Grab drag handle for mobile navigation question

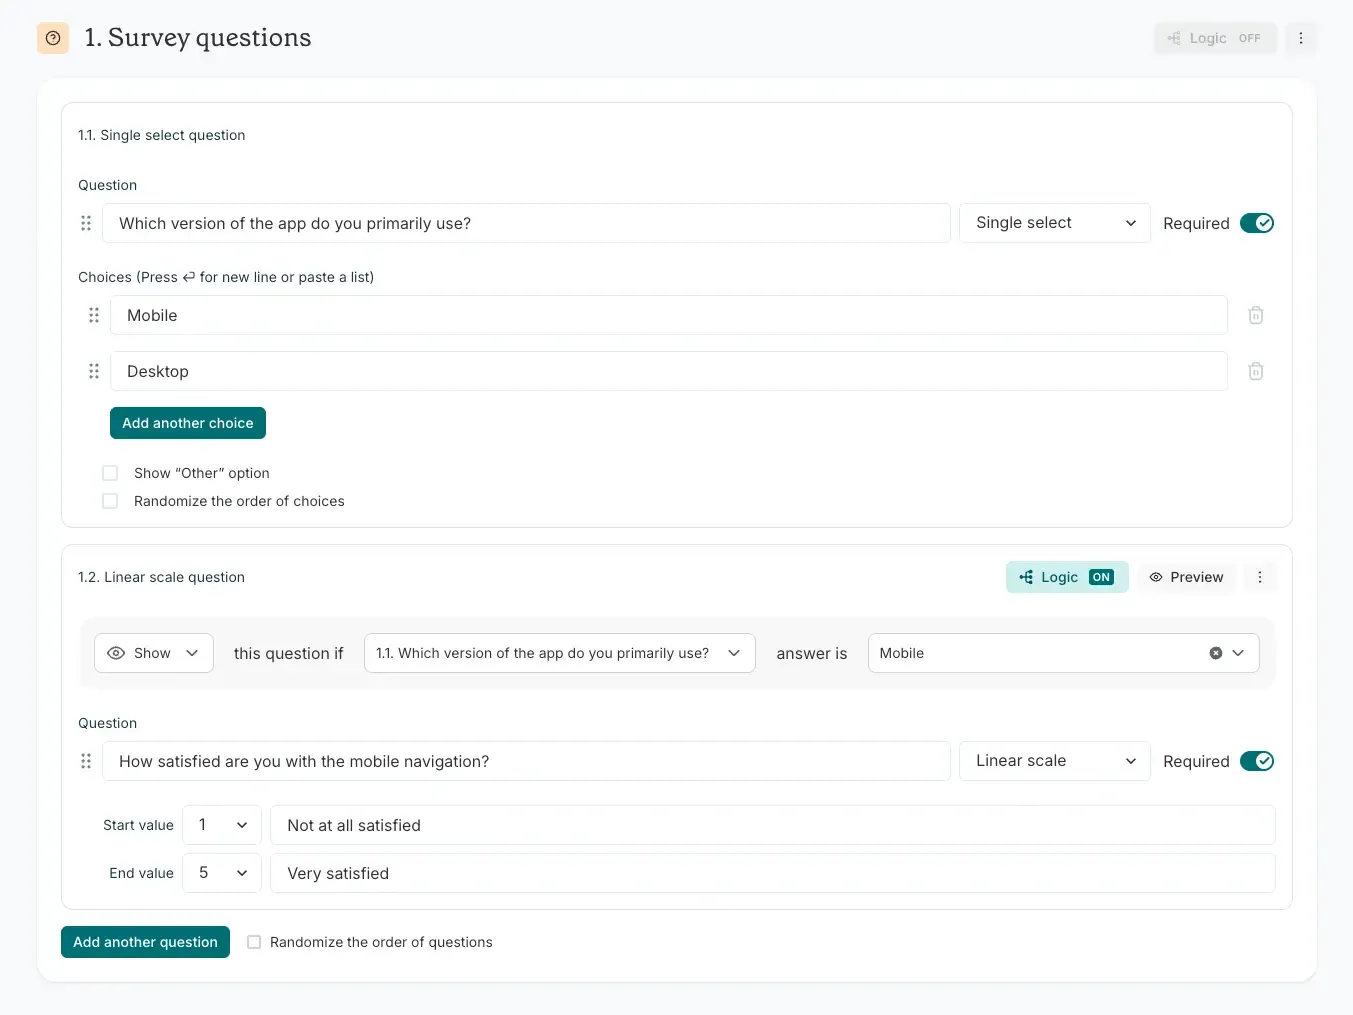click(x=86, y=761)
